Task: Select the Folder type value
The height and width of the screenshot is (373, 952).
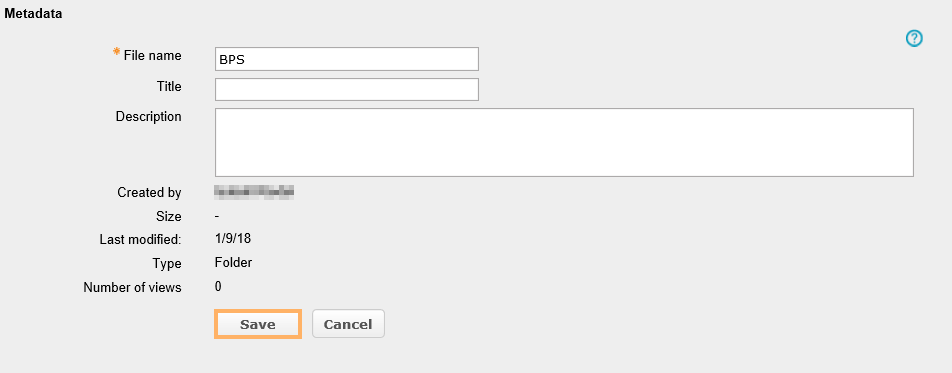Action: click(x=234, y=262)
